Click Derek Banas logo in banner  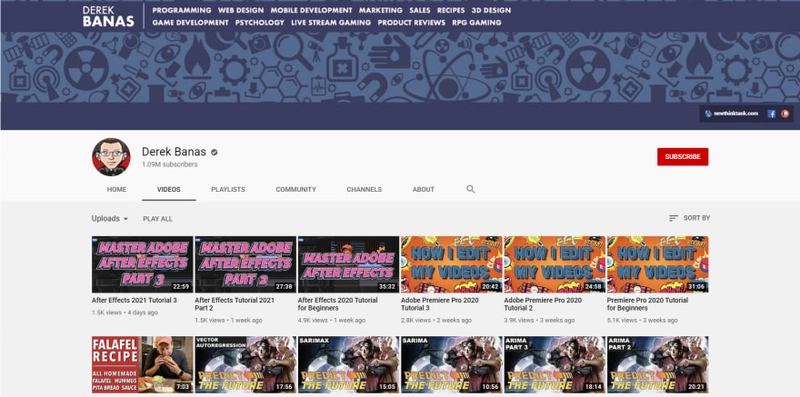coord(108,16)
